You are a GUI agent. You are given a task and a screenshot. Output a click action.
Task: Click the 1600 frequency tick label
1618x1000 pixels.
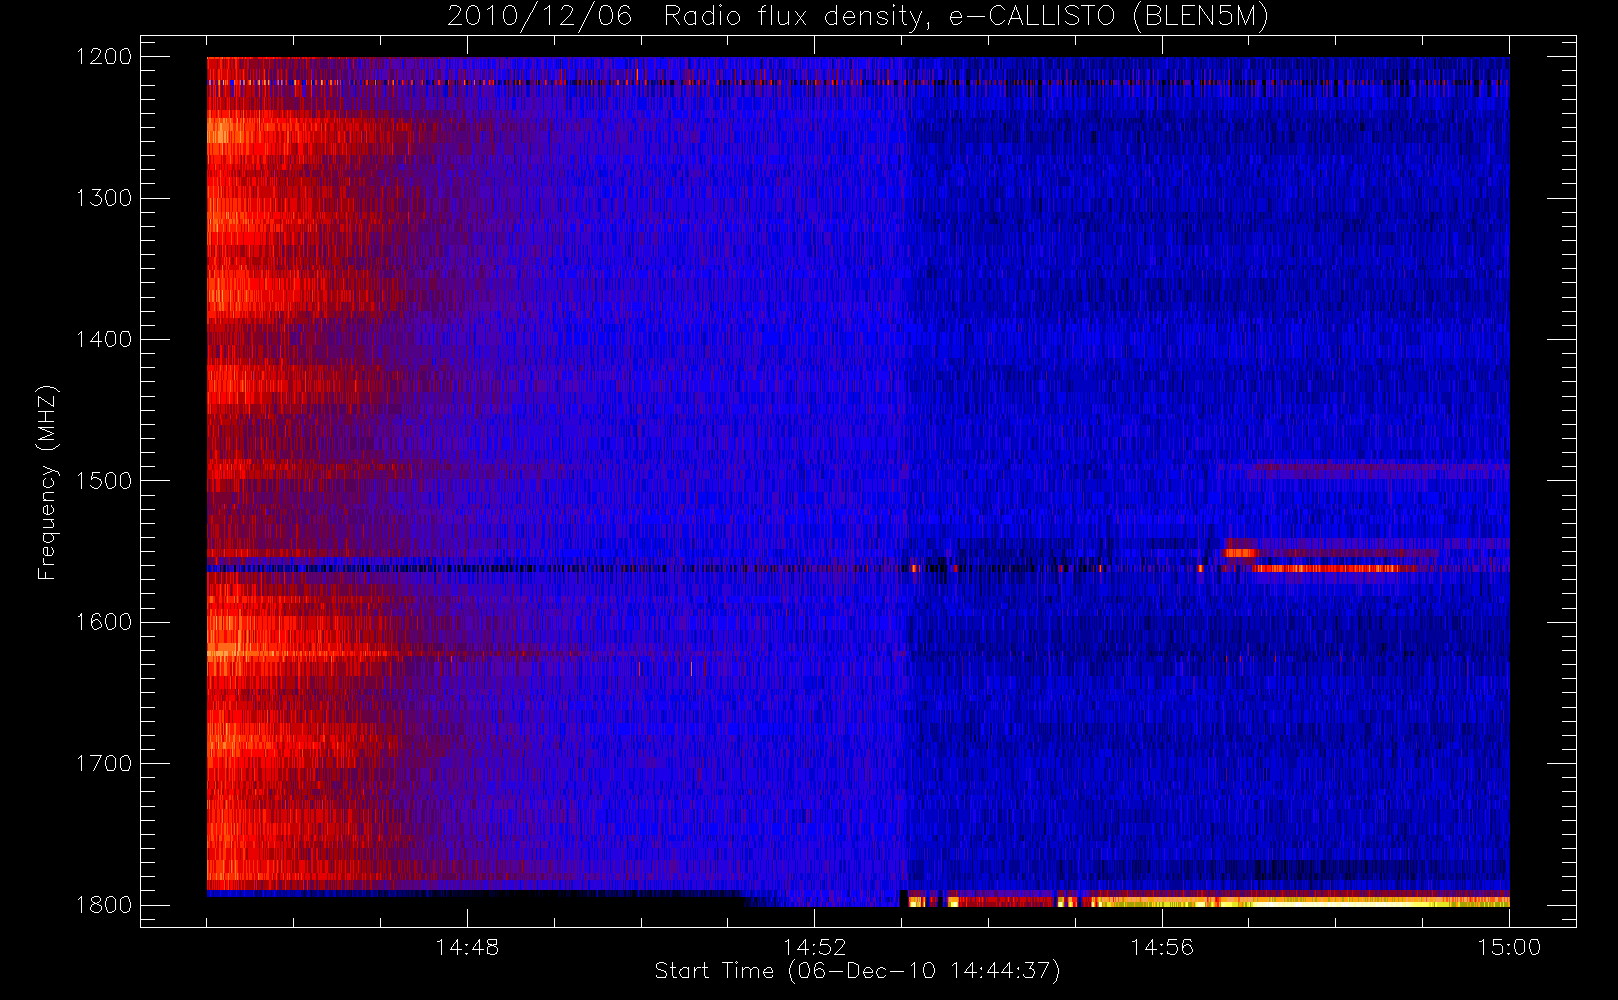point(104,622)
